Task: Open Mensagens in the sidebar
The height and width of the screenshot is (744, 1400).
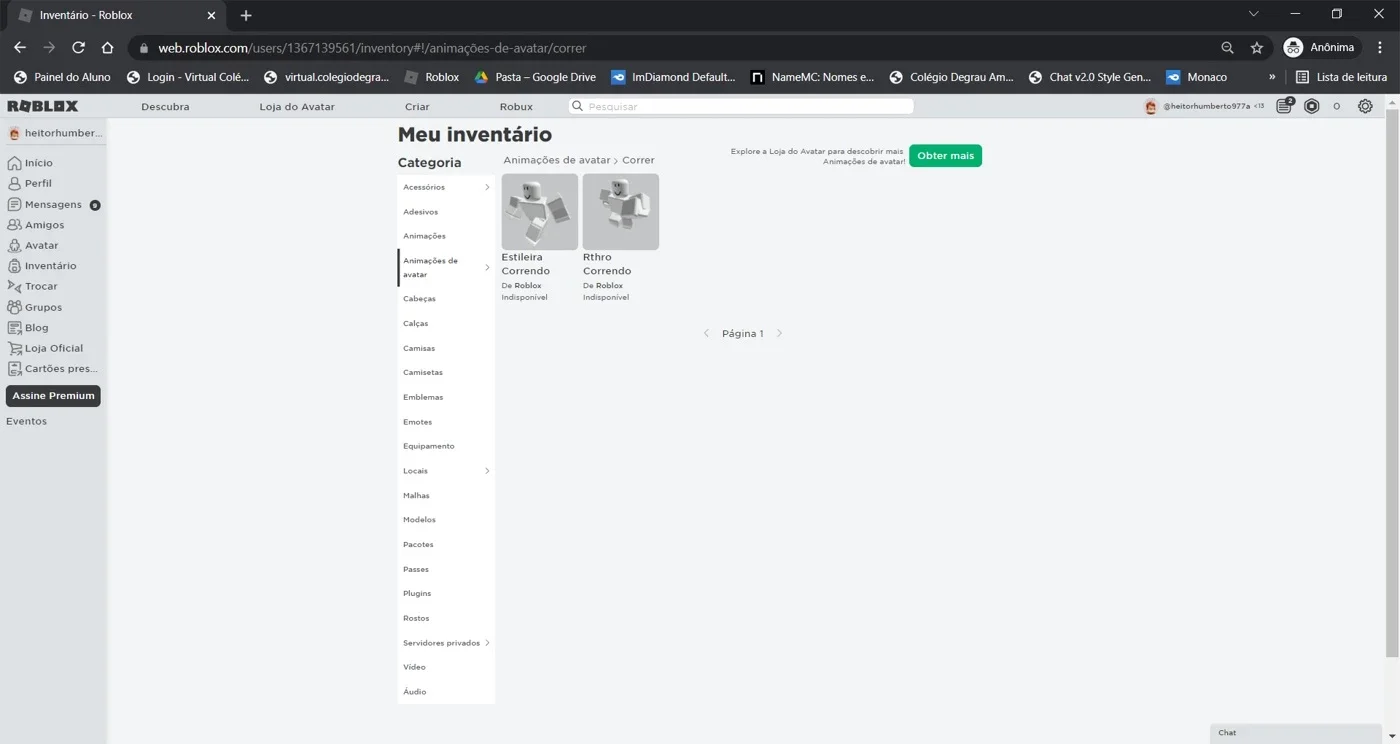Action: point(54,204)
